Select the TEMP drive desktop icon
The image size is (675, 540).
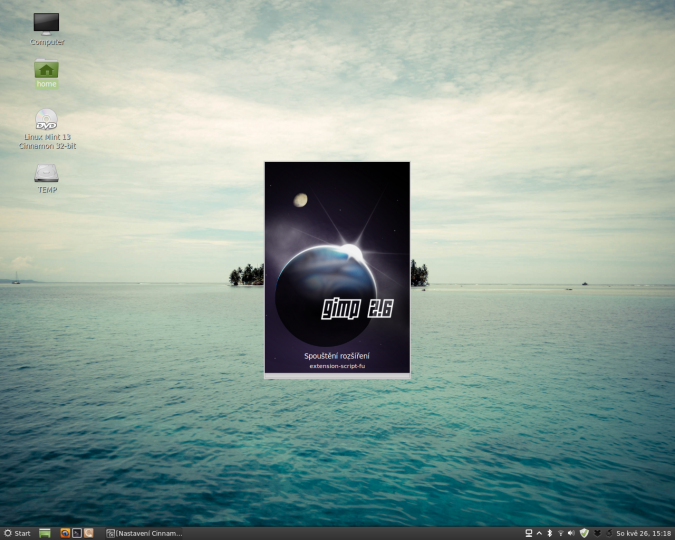[x=46, y=178]
